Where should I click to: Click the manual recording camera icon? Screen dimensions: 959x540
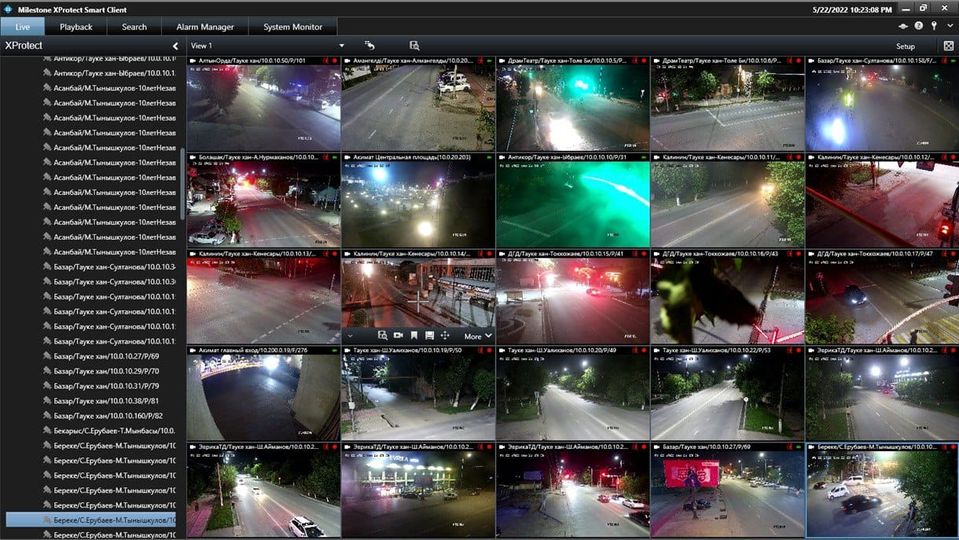click(398, 336)
